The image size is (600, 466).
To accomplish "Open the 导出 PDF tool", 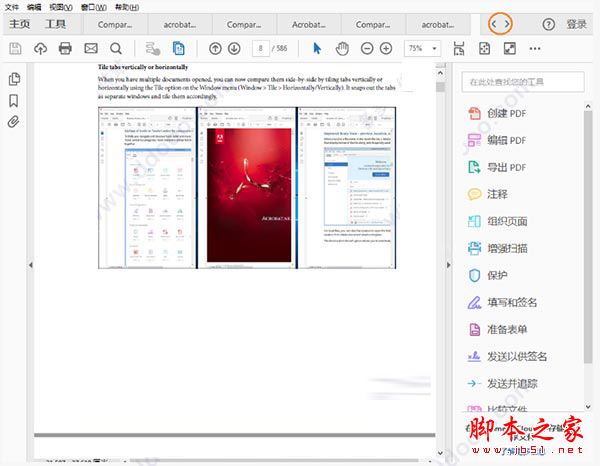I will pos(497,167).
